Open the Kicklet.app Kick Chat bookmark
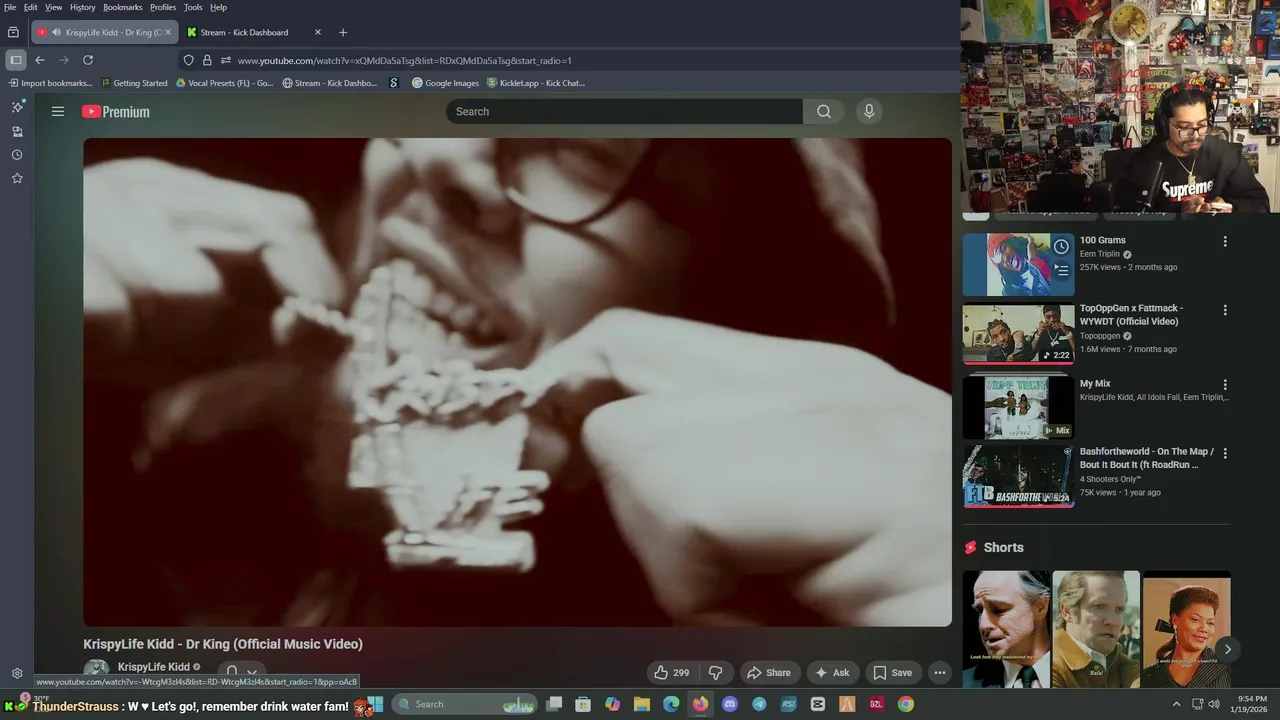 tap(536, 83)
